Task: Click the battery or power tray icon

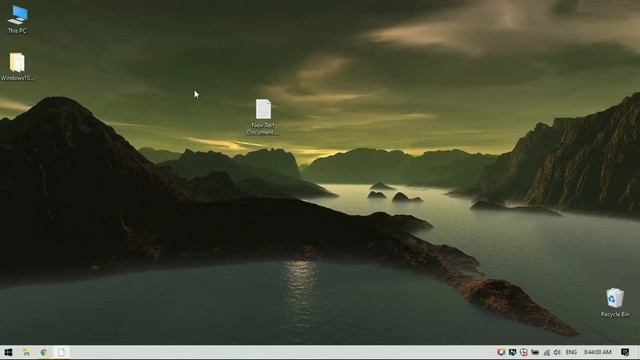Action: [x=535, y=352]
